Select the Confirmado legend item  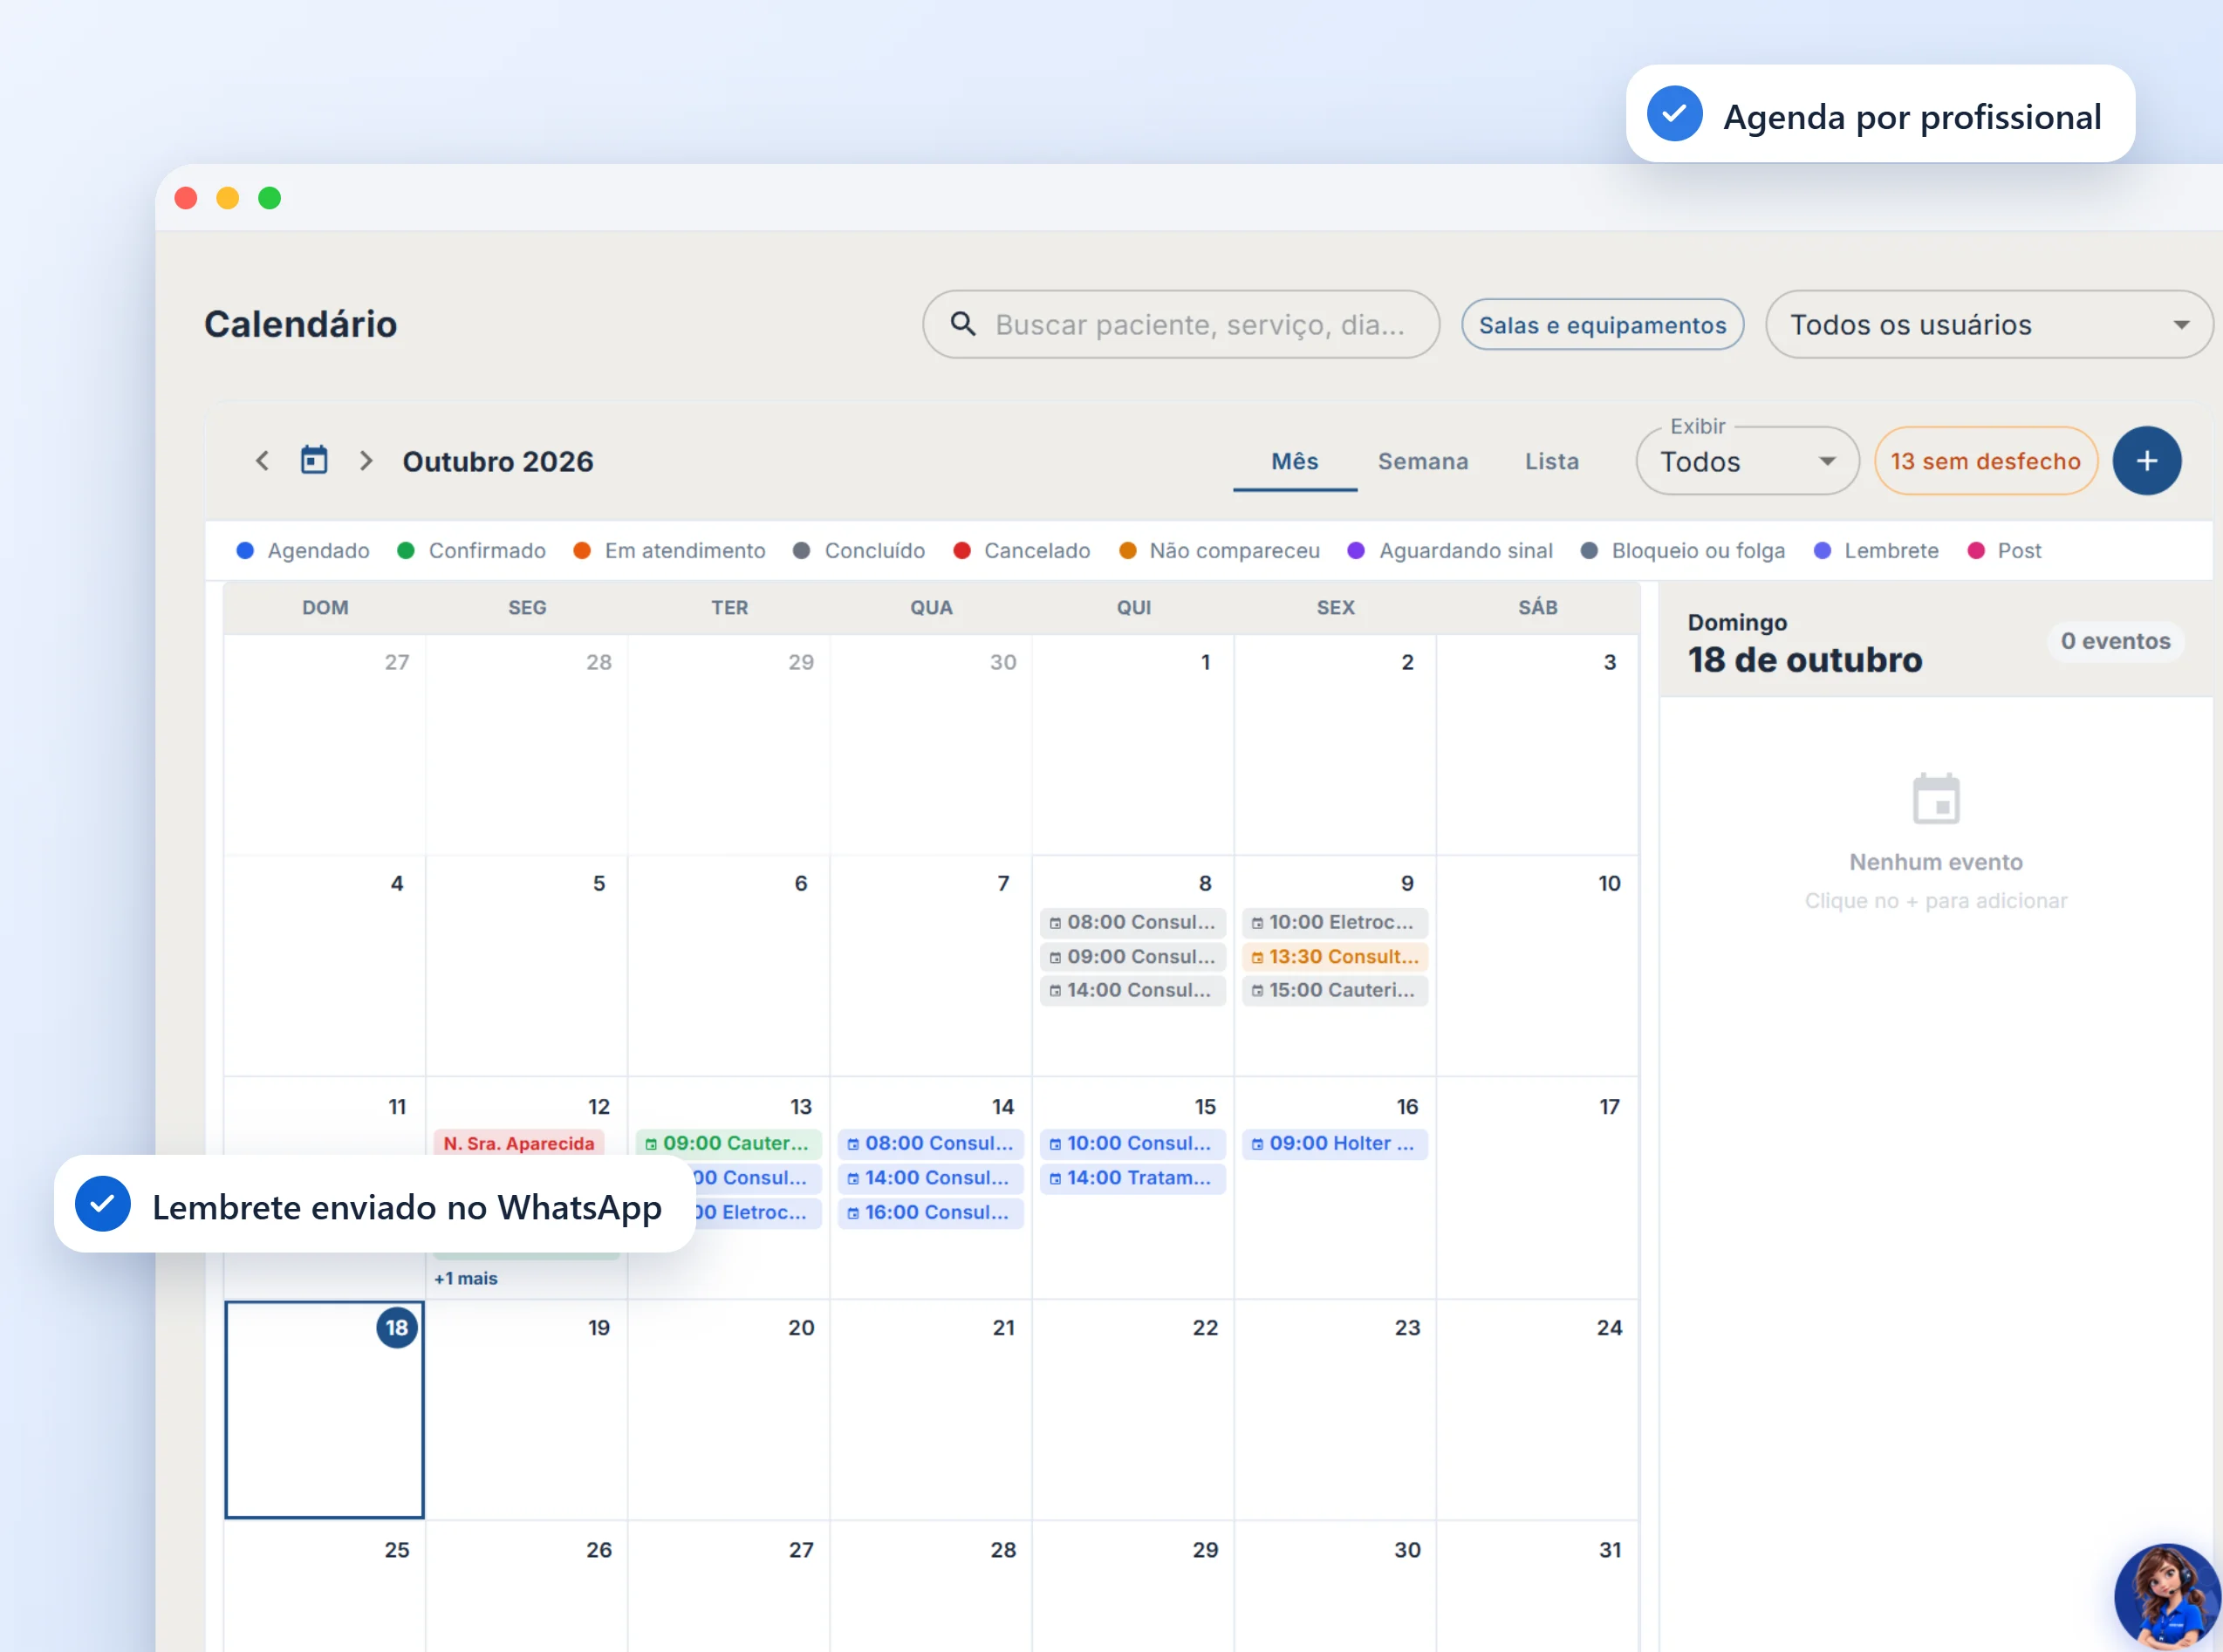click(471, 551)
